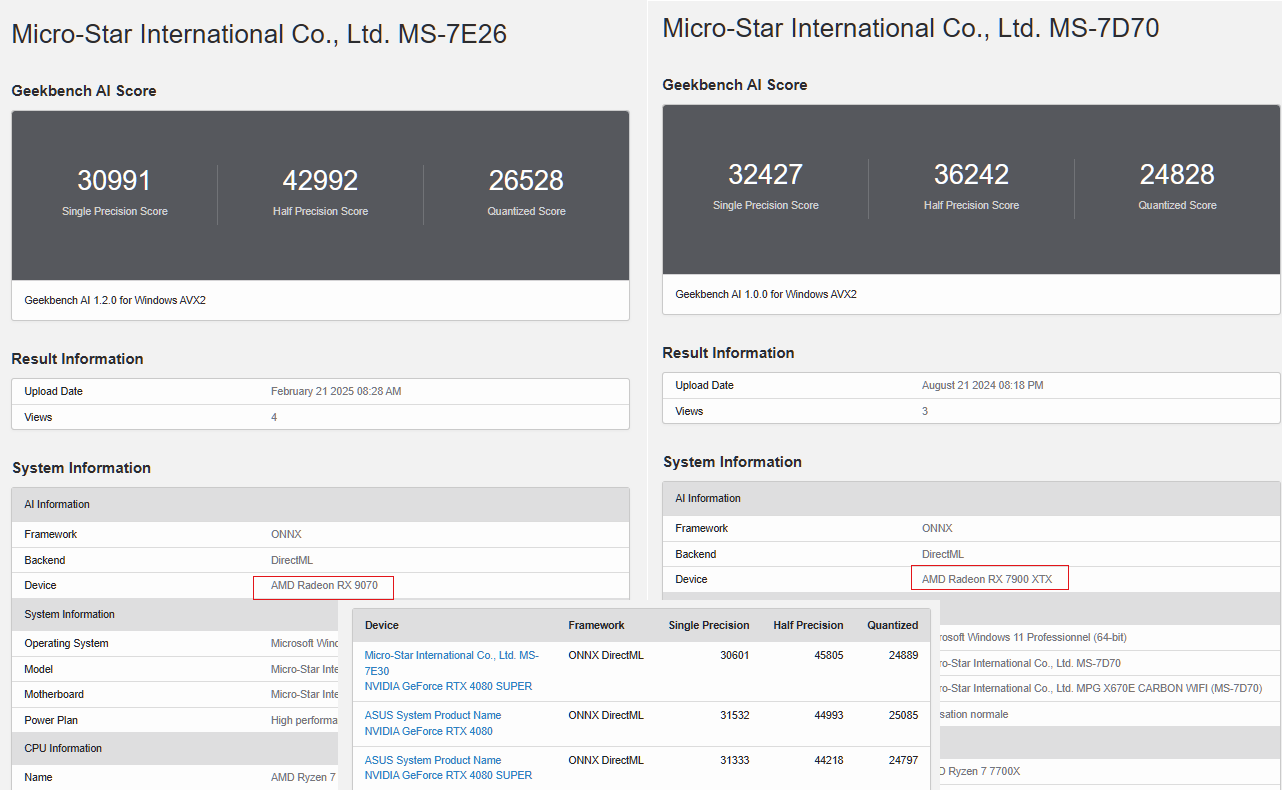Click the AMD Radeon RX 7900 XTX device link
This screenshot has width=1282, height=790.
pyautogui.click(x=988, y=577)
